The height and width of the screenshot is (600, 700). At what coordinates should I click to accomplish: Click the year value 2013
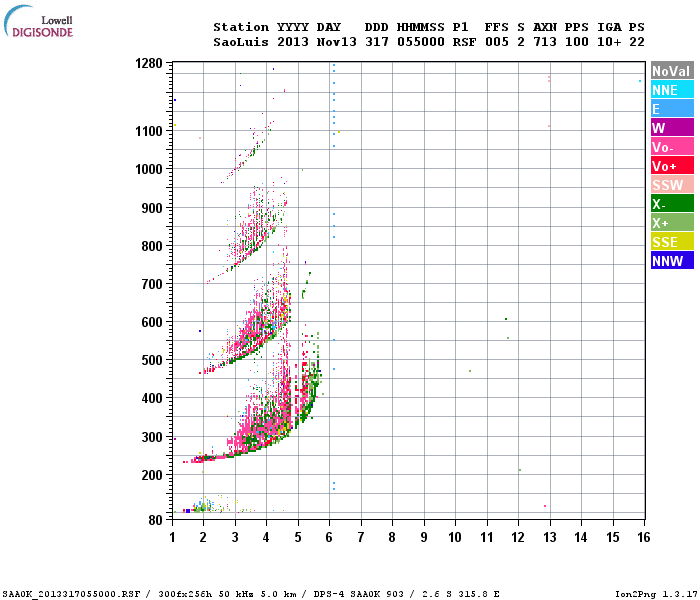coord(293,42)
